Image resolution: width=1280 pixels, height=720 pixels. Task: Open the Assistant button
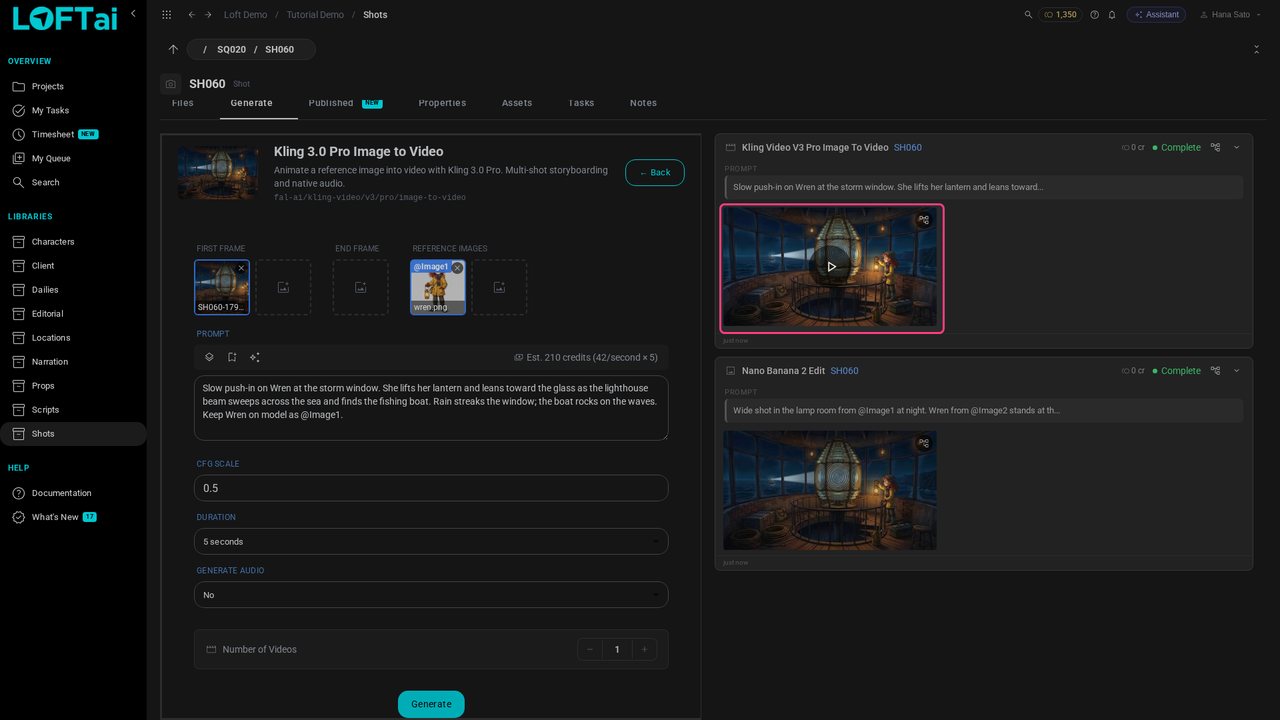point(1156,15)
